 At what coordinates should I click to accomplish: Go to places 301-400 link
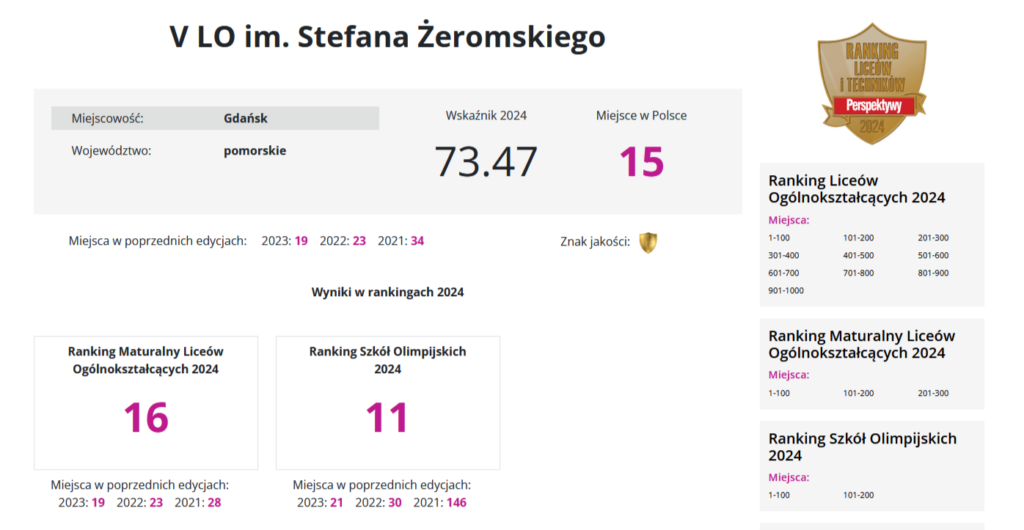(783, 255)
